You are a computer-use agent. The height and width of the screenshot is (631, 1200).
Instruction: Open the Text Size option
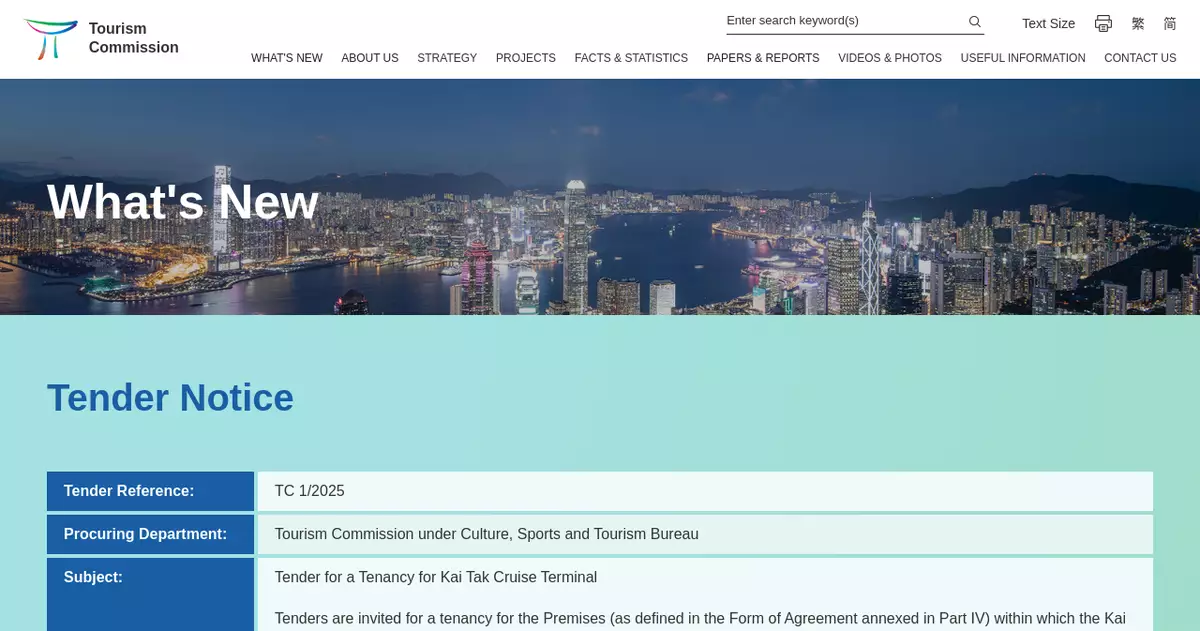(1048, 23)
